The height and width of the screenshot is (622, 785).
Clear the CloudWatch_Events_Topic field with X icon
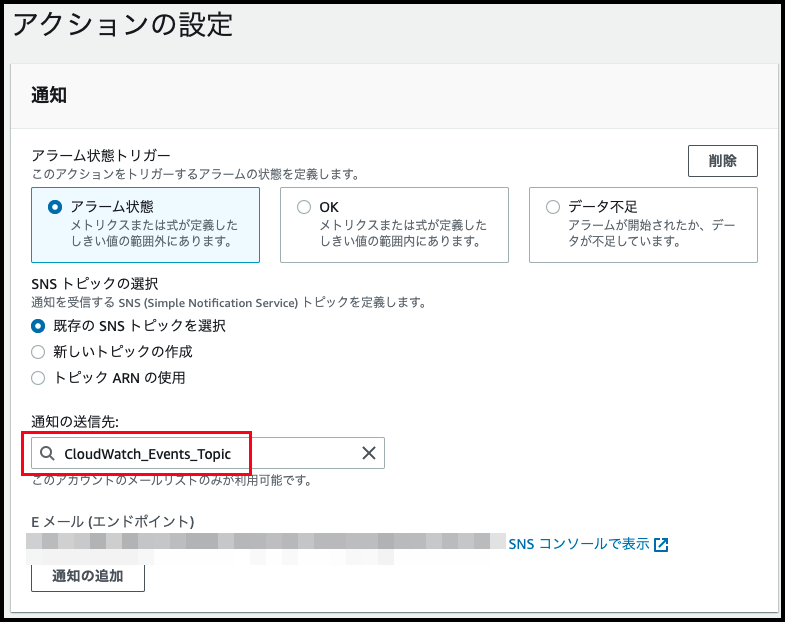click(x=369, y=453)
